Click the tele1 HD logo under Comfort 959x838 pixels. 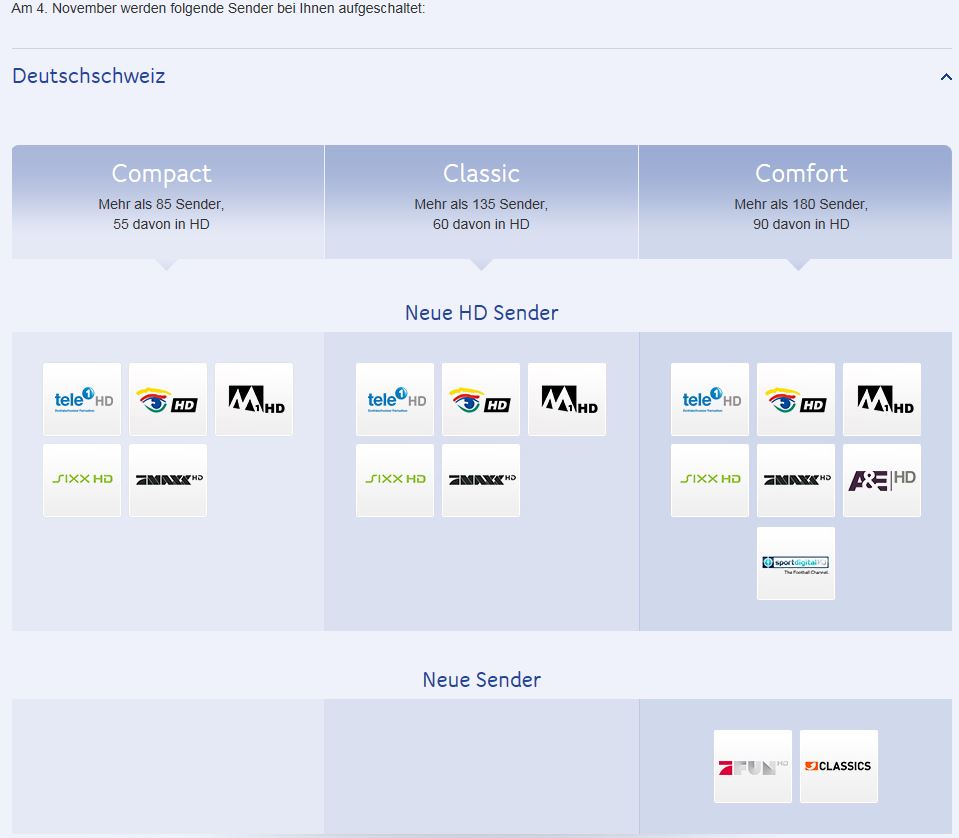[710, 400]
